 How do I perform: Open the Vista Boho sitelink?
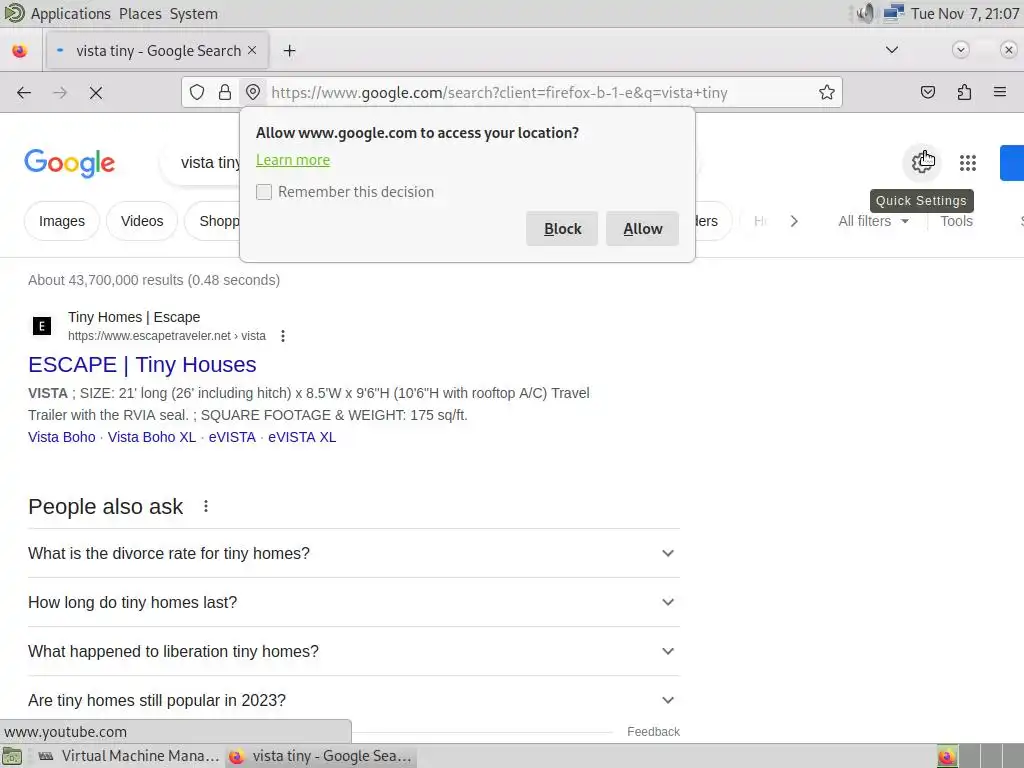[x=61, y=437]
